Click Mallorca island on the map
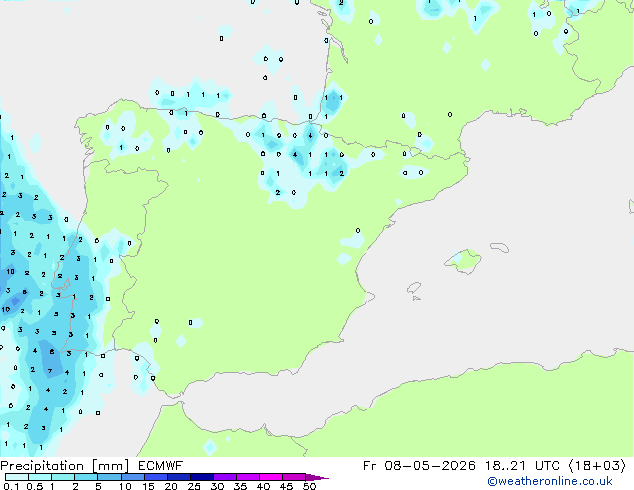The height and width of the screenshot is (490, 634). pos(463,261)
